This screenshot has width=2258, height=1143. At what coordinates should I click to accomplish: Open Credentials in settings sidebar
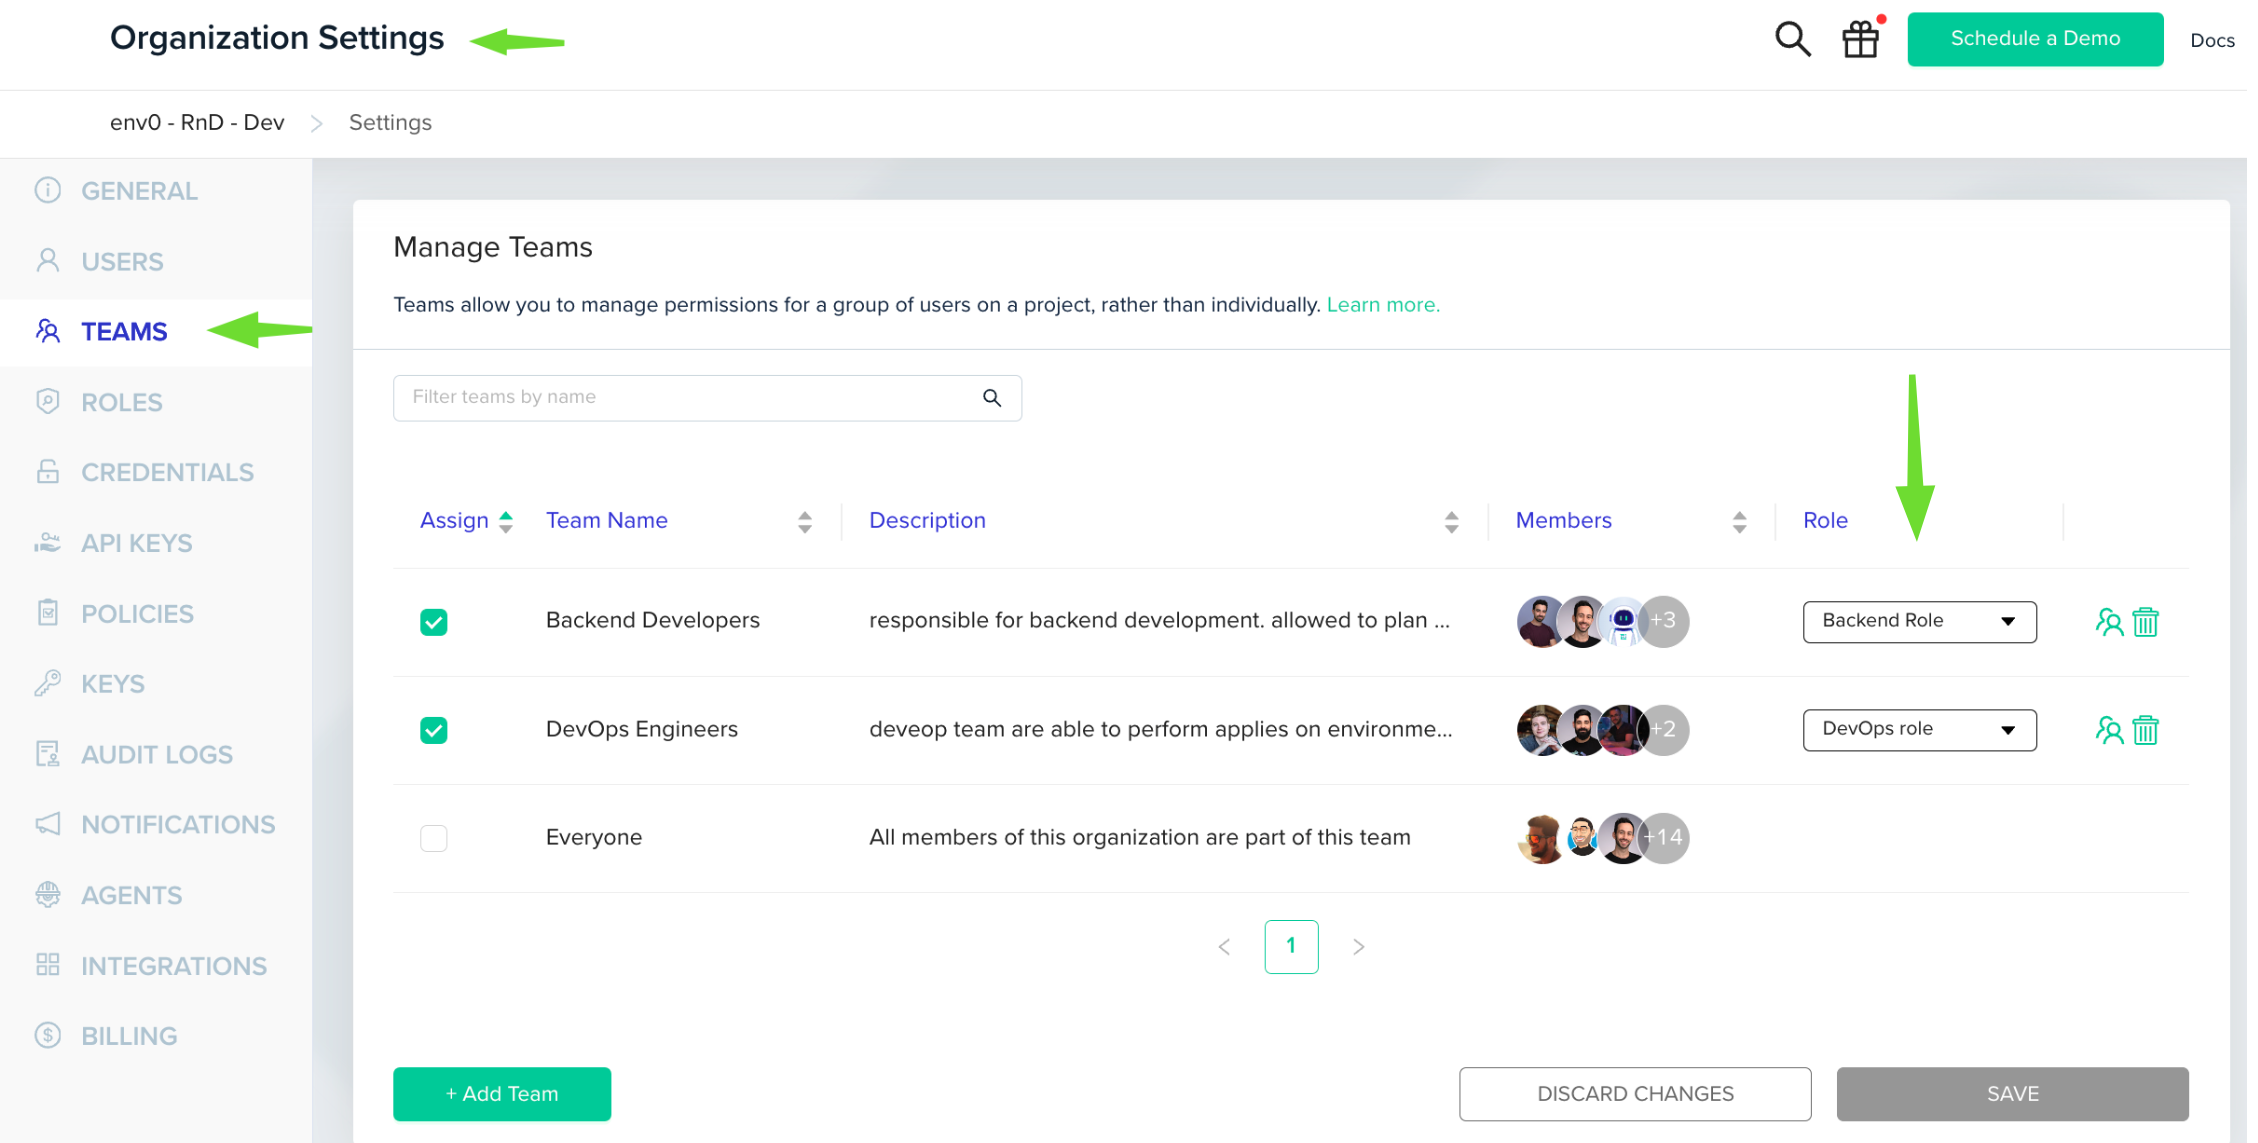coord(167,472)
